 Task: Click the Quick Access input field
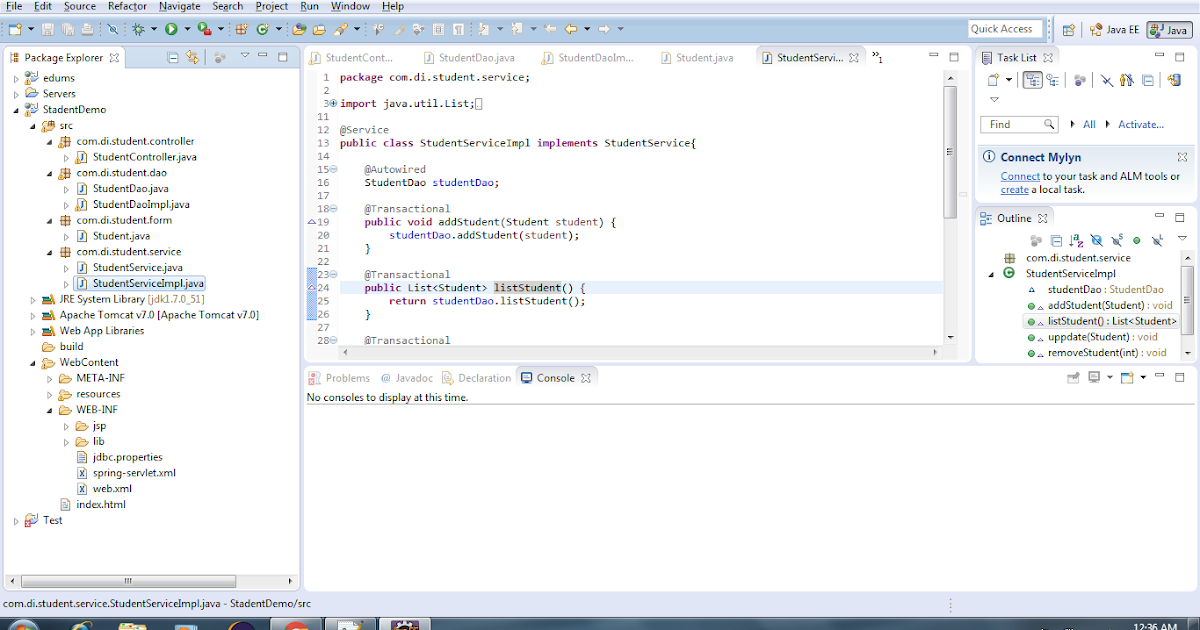(1005, 28)
